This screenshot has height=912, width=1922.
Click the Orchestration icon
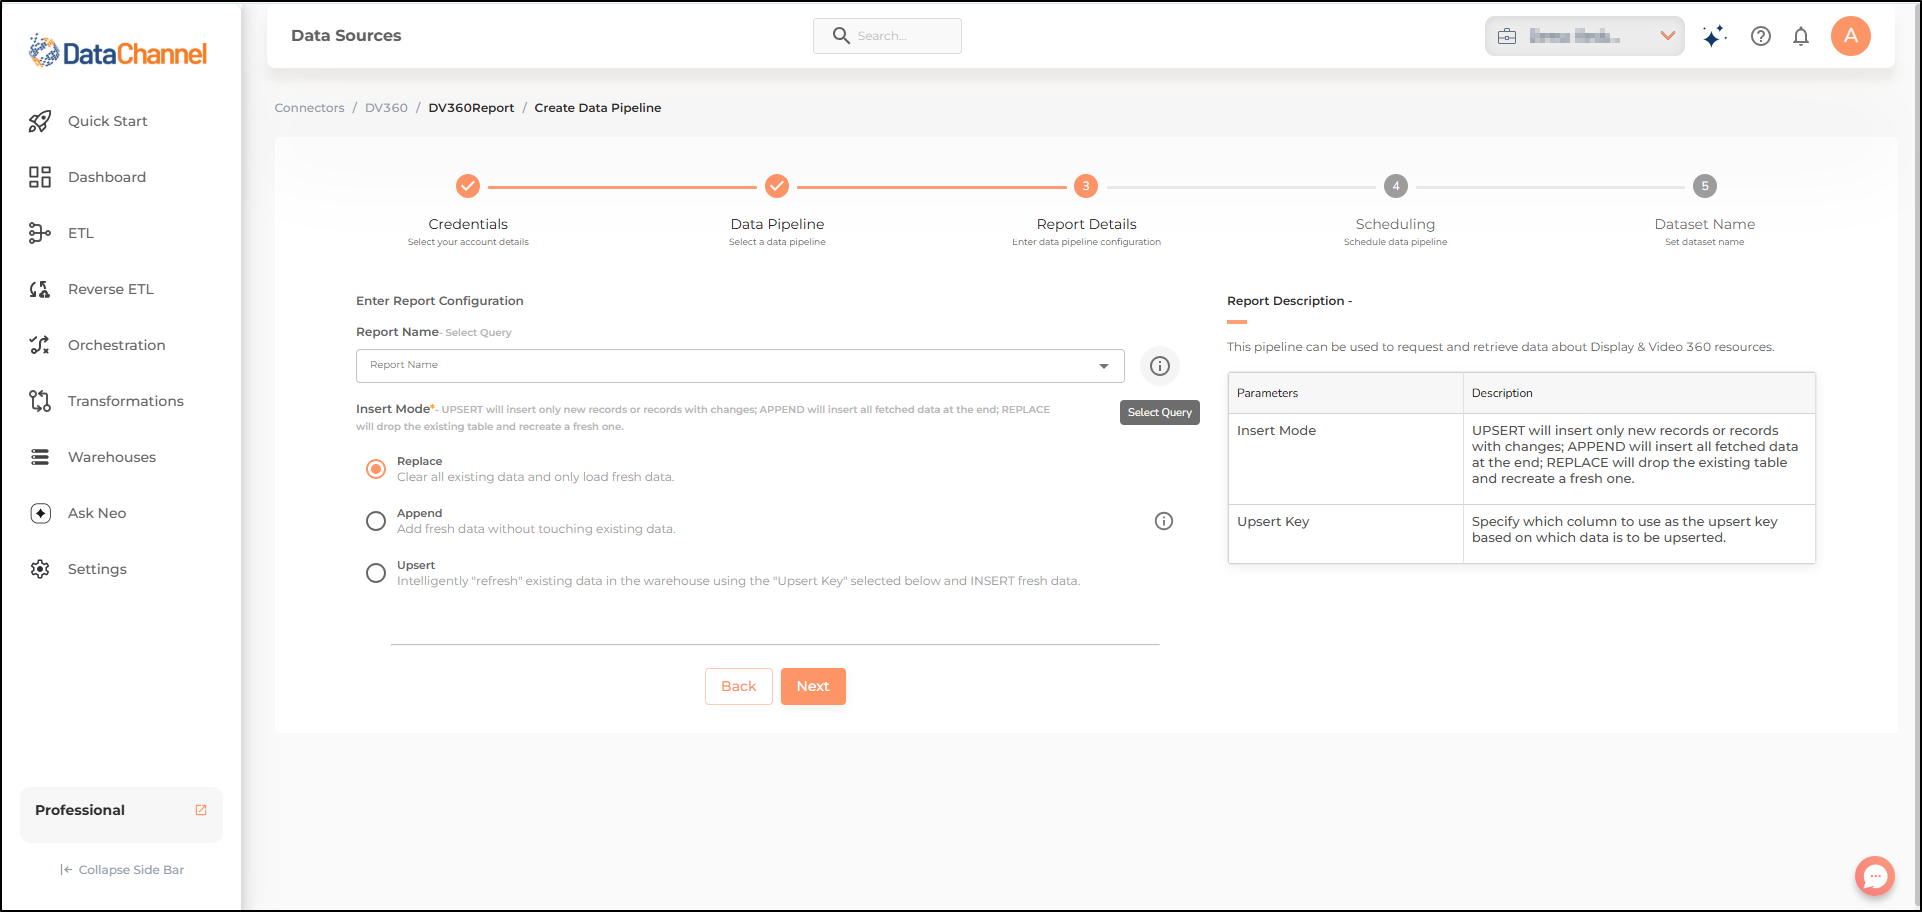(x=40, y=345)
